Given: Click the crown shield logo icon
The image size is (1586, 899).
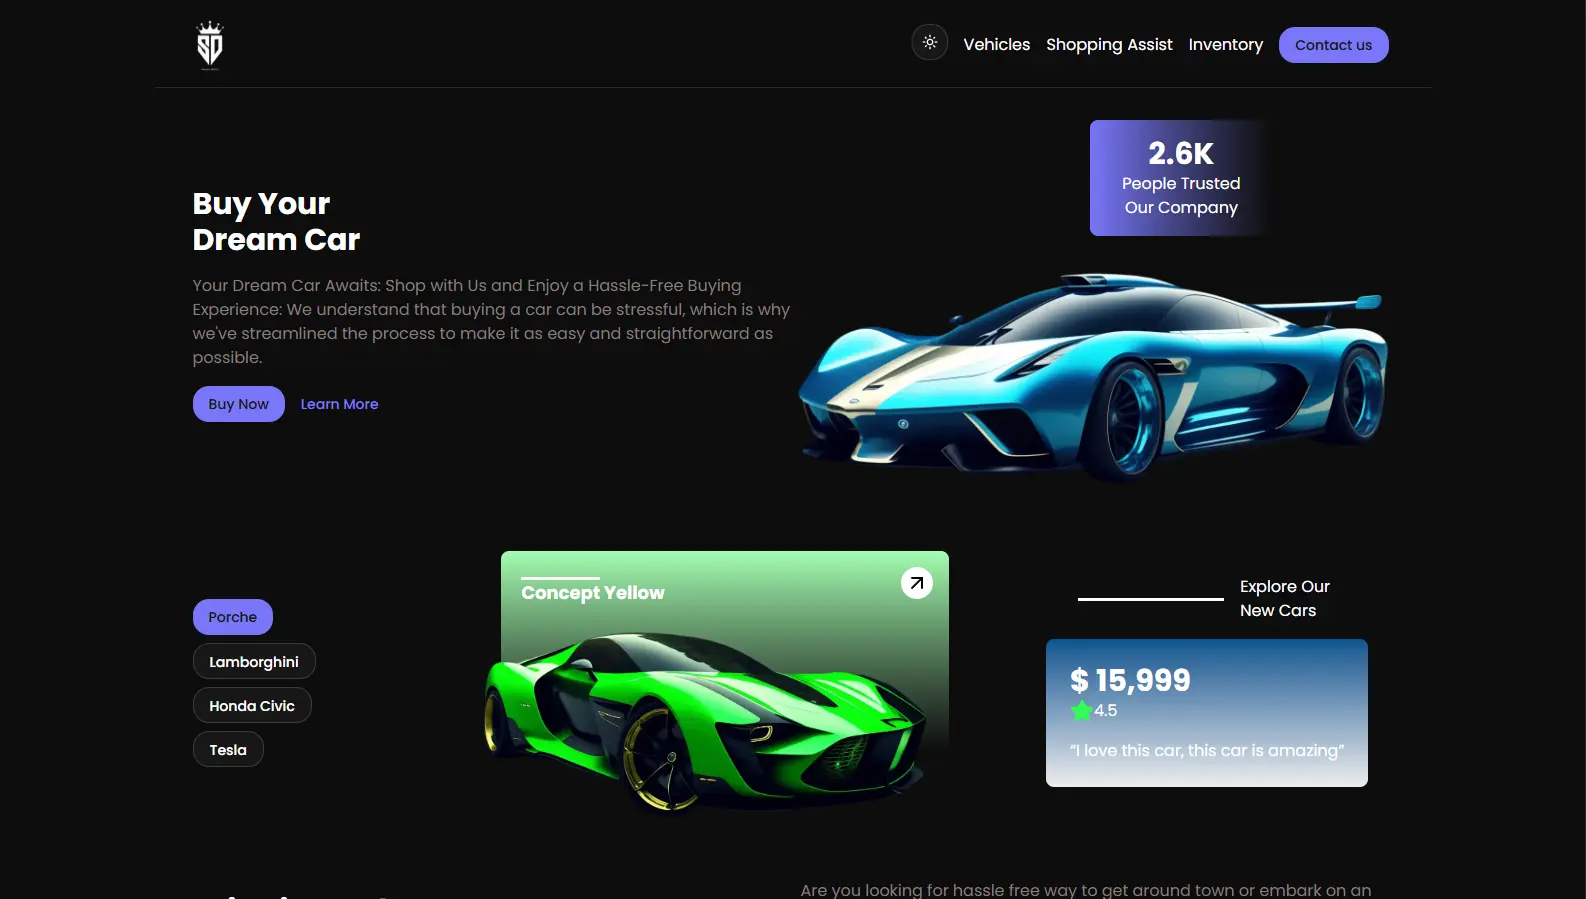Looking at the screenshot, I should coord(209,45).
